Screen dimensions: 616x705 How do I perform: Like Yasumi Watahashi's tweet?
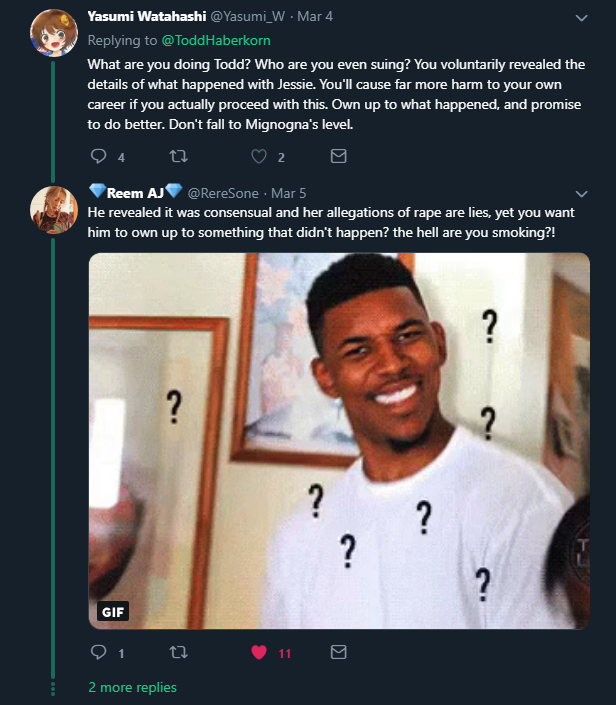click(259, 156)
